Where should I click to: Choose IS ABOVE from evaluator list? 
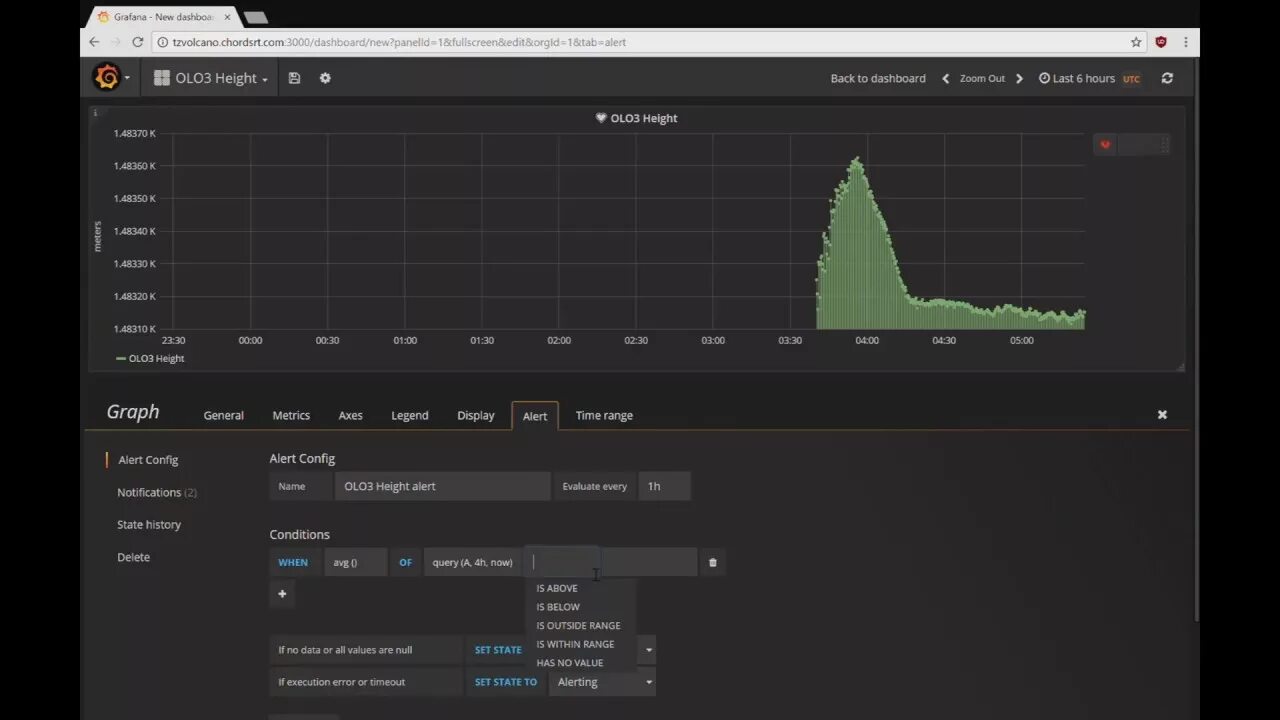tap(557, 588)
